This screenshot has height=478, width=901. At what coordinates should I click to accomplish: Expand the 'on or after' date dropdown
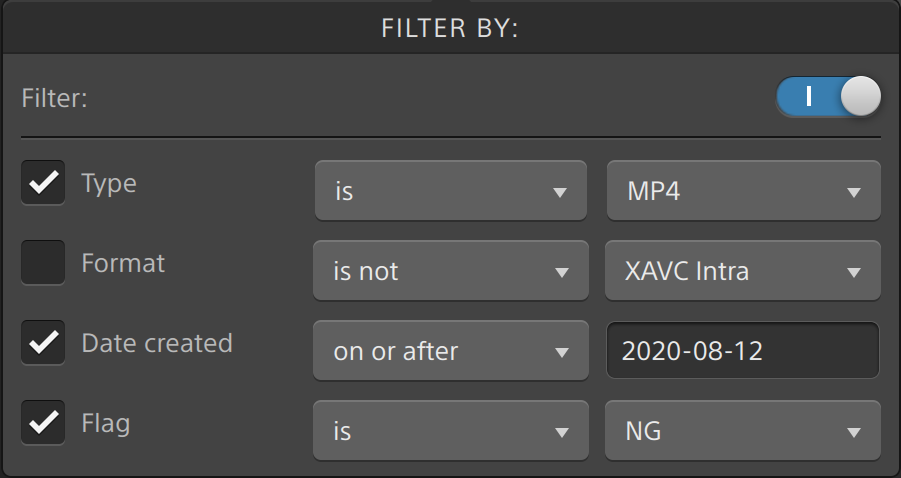[x=450, y=350]
